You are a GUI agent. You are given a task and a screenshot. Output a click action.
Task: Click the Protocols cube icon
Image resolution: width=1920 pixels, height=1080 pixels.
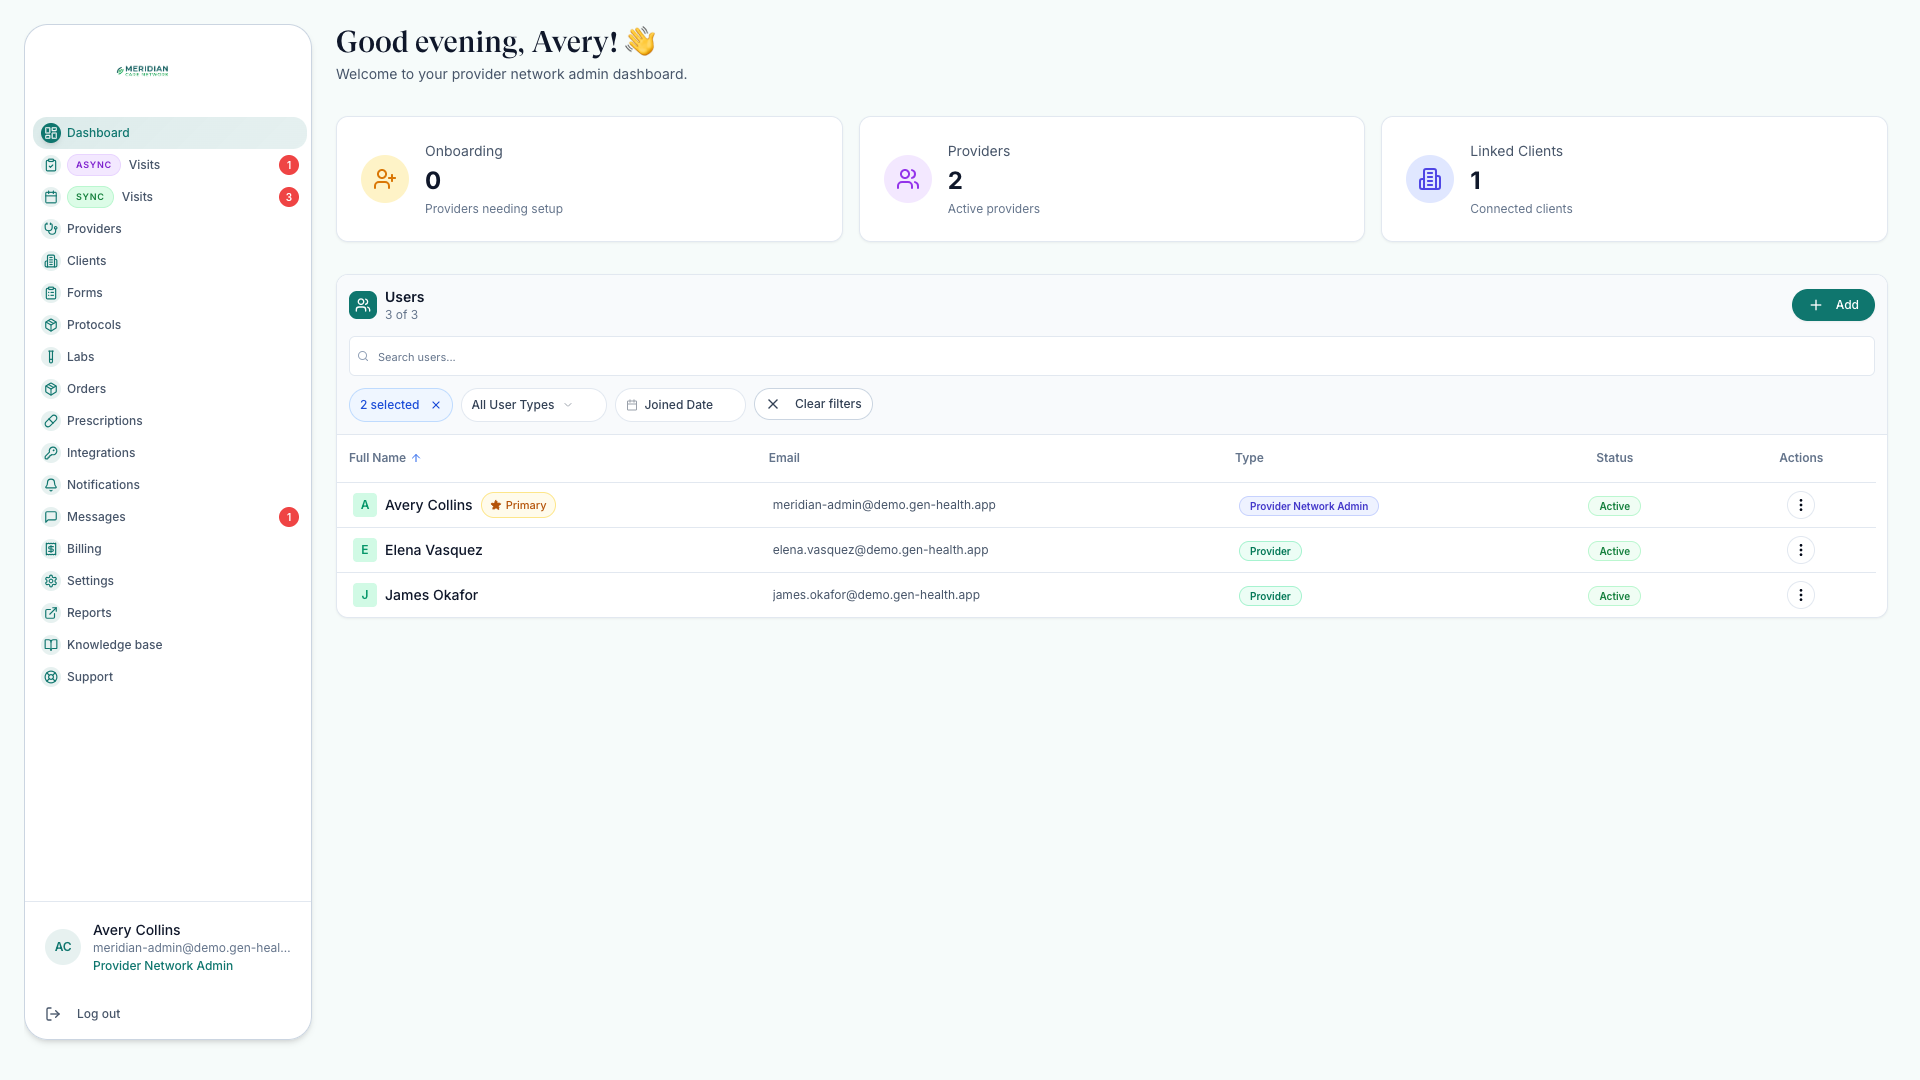click(51, 325)
